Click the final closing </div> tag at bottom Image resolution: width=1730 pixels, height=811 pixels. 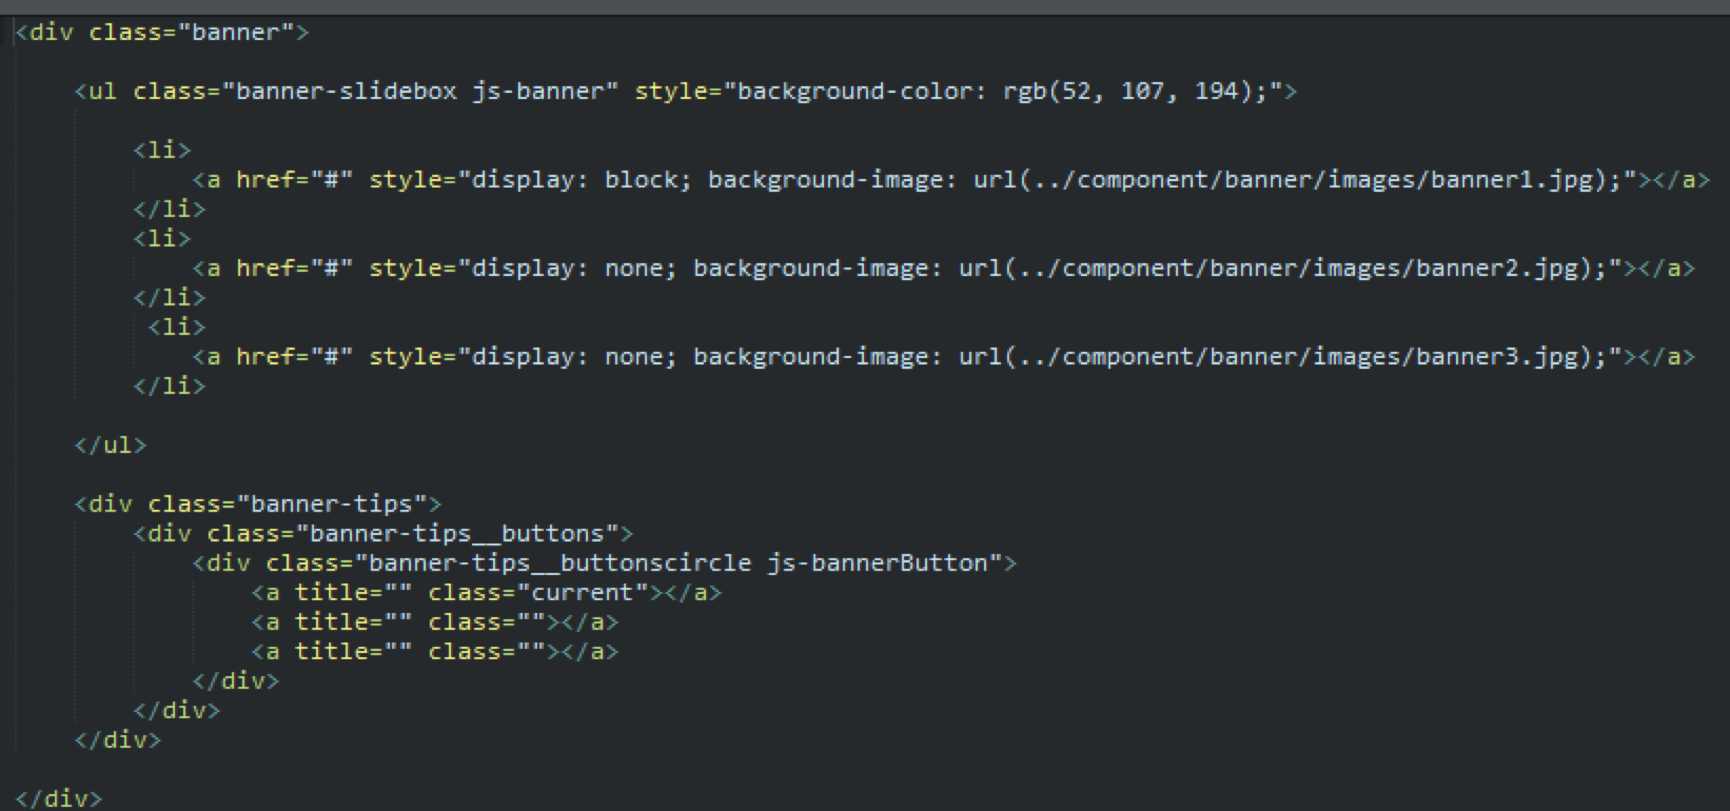(58, 798)
